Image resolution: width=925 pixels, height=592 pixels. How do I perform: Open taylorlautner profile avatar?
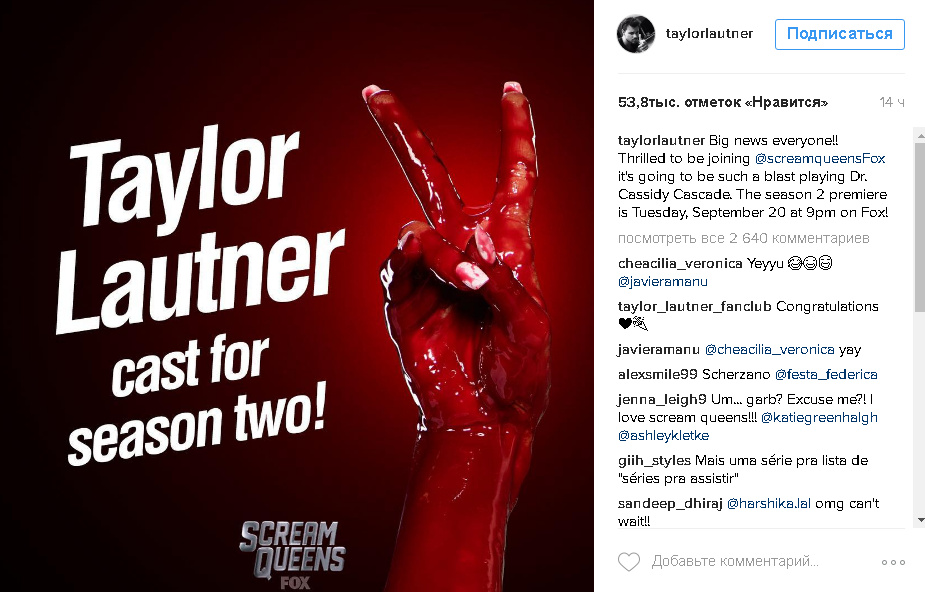(x=635, y=34)
